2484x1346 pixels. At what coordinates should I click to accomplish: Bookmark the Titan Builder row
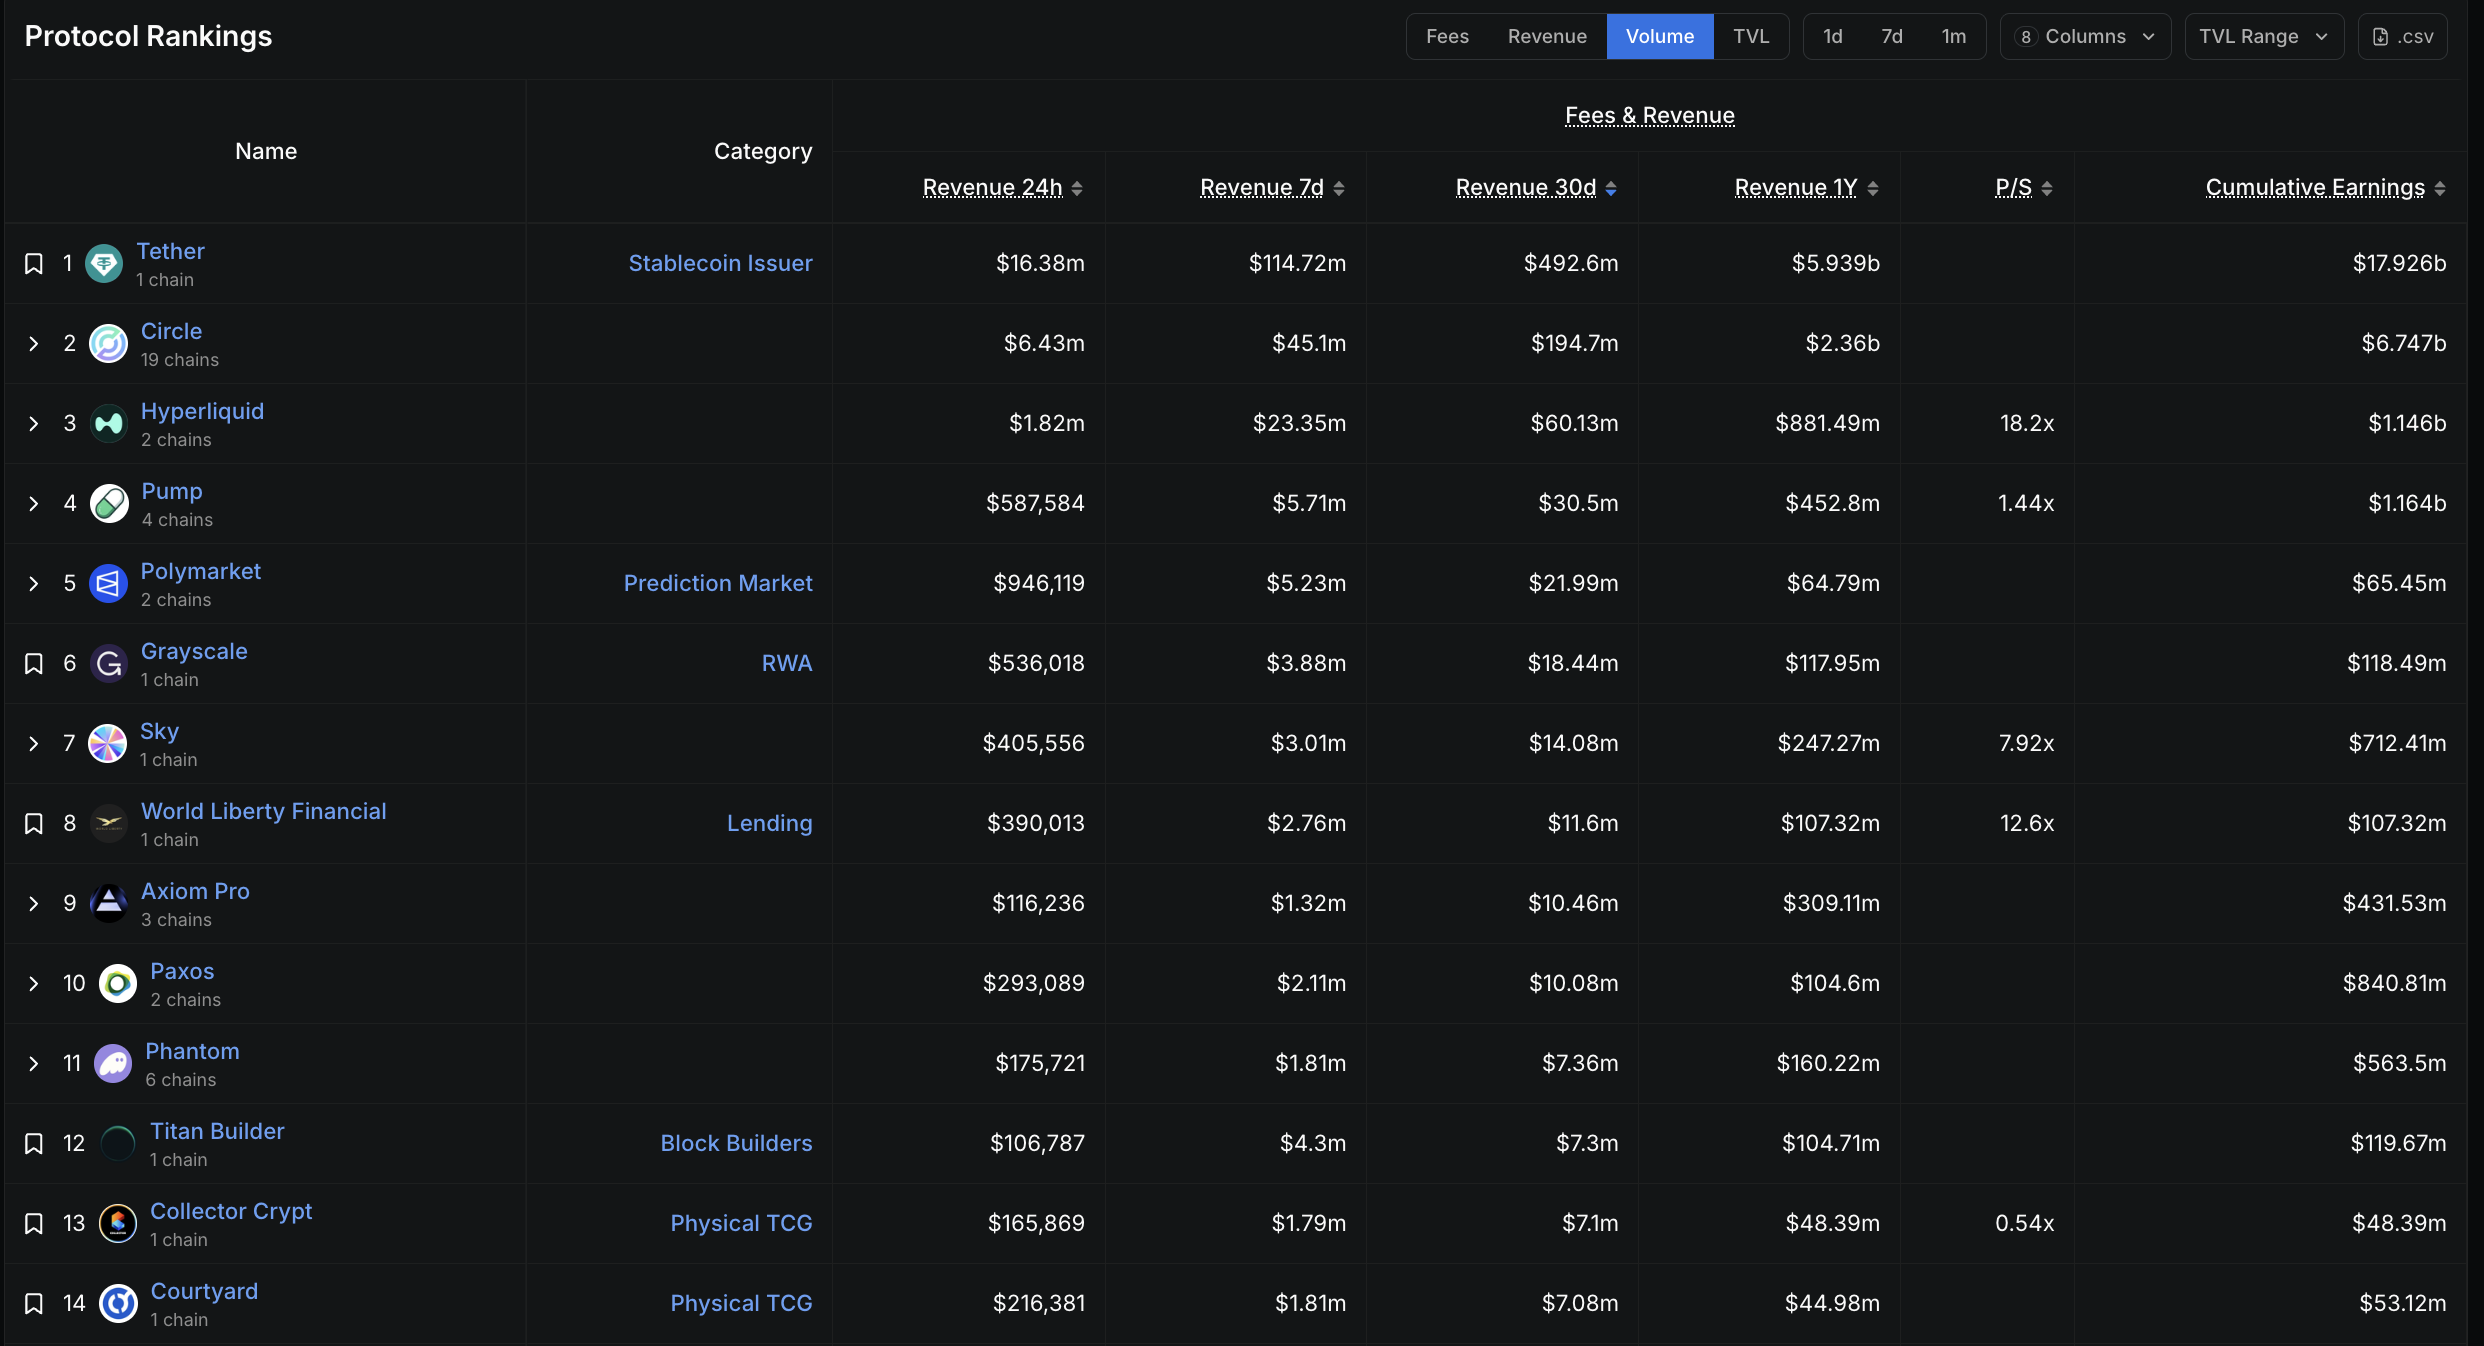(x=34, y=1144)
